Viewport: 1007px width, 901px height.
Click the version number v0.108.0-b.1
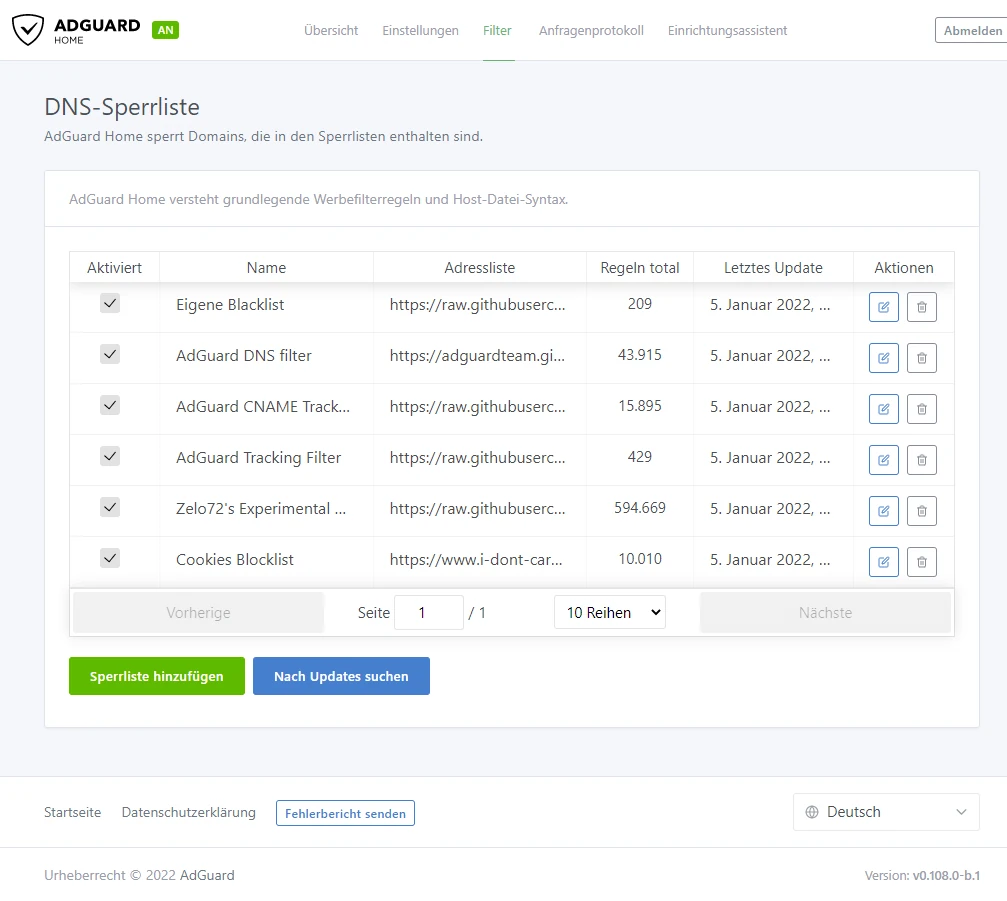tap(946, 875)
